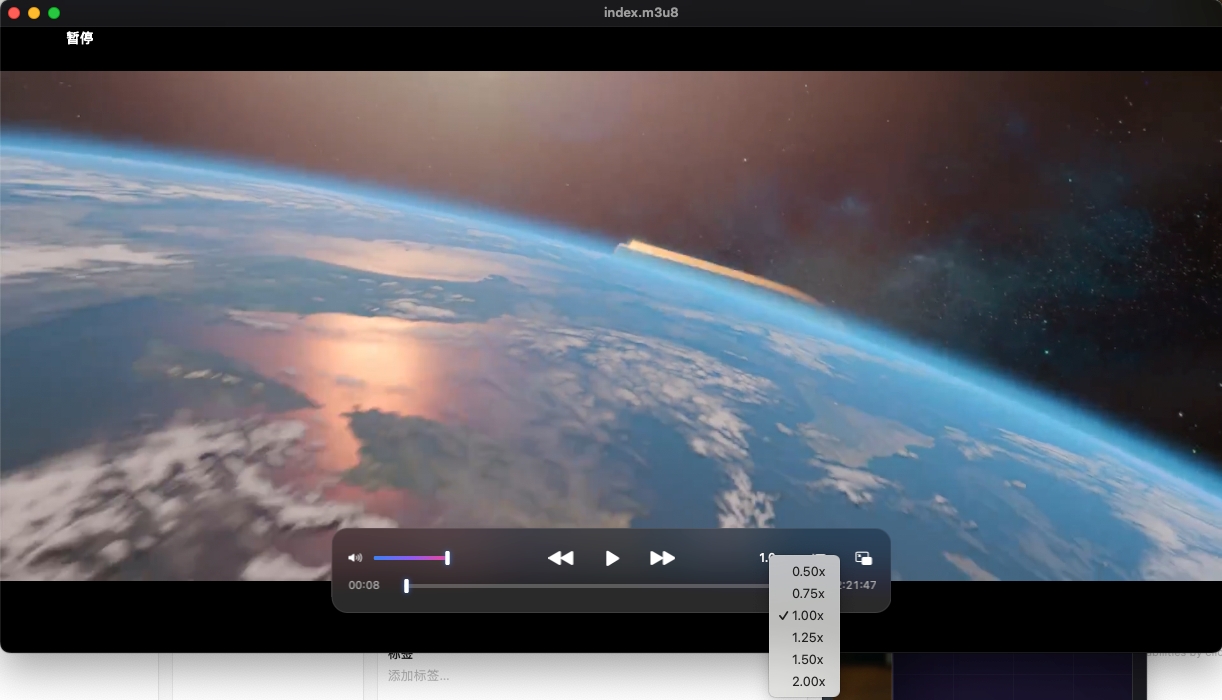Click the 添加标签 tag input field
This screenshot has height=700, width=1222.
coord(420,676)
